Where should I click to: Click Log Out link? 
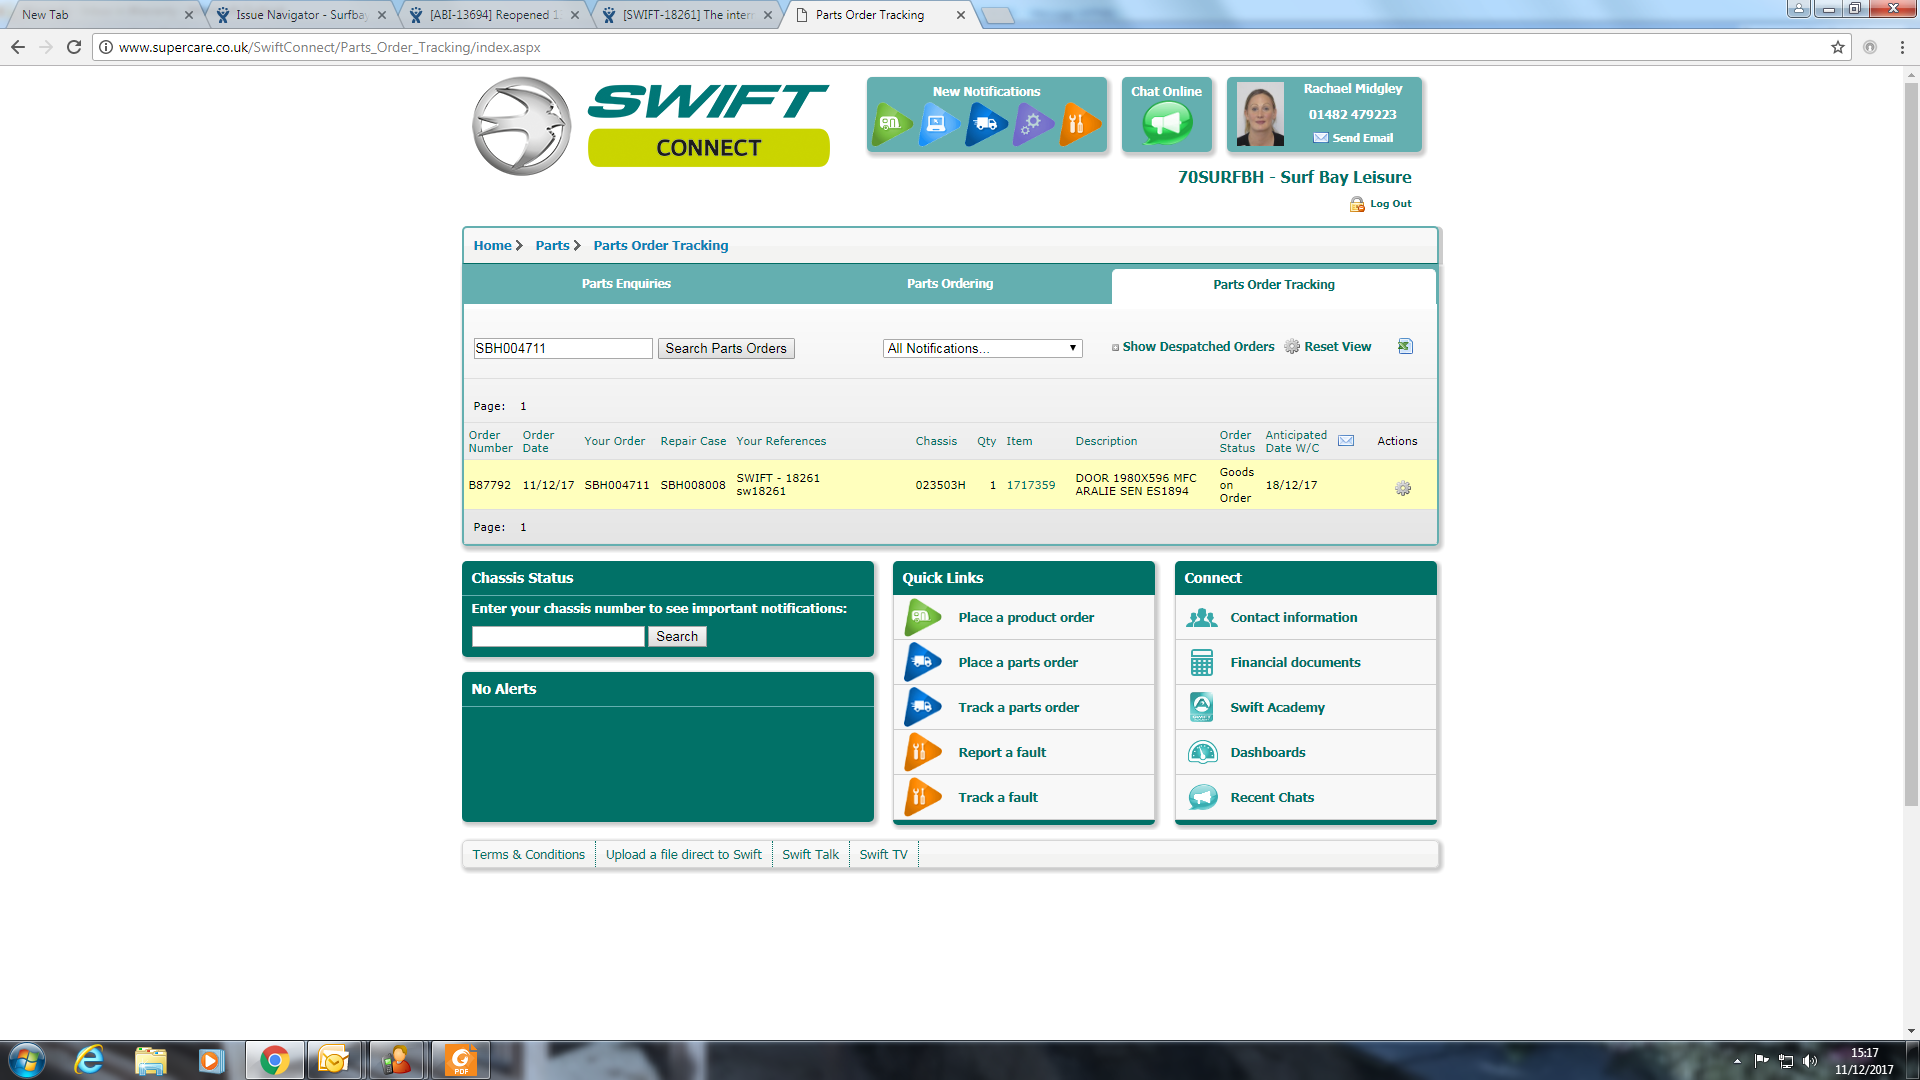pyautogui.click(x=1390, y=204)
